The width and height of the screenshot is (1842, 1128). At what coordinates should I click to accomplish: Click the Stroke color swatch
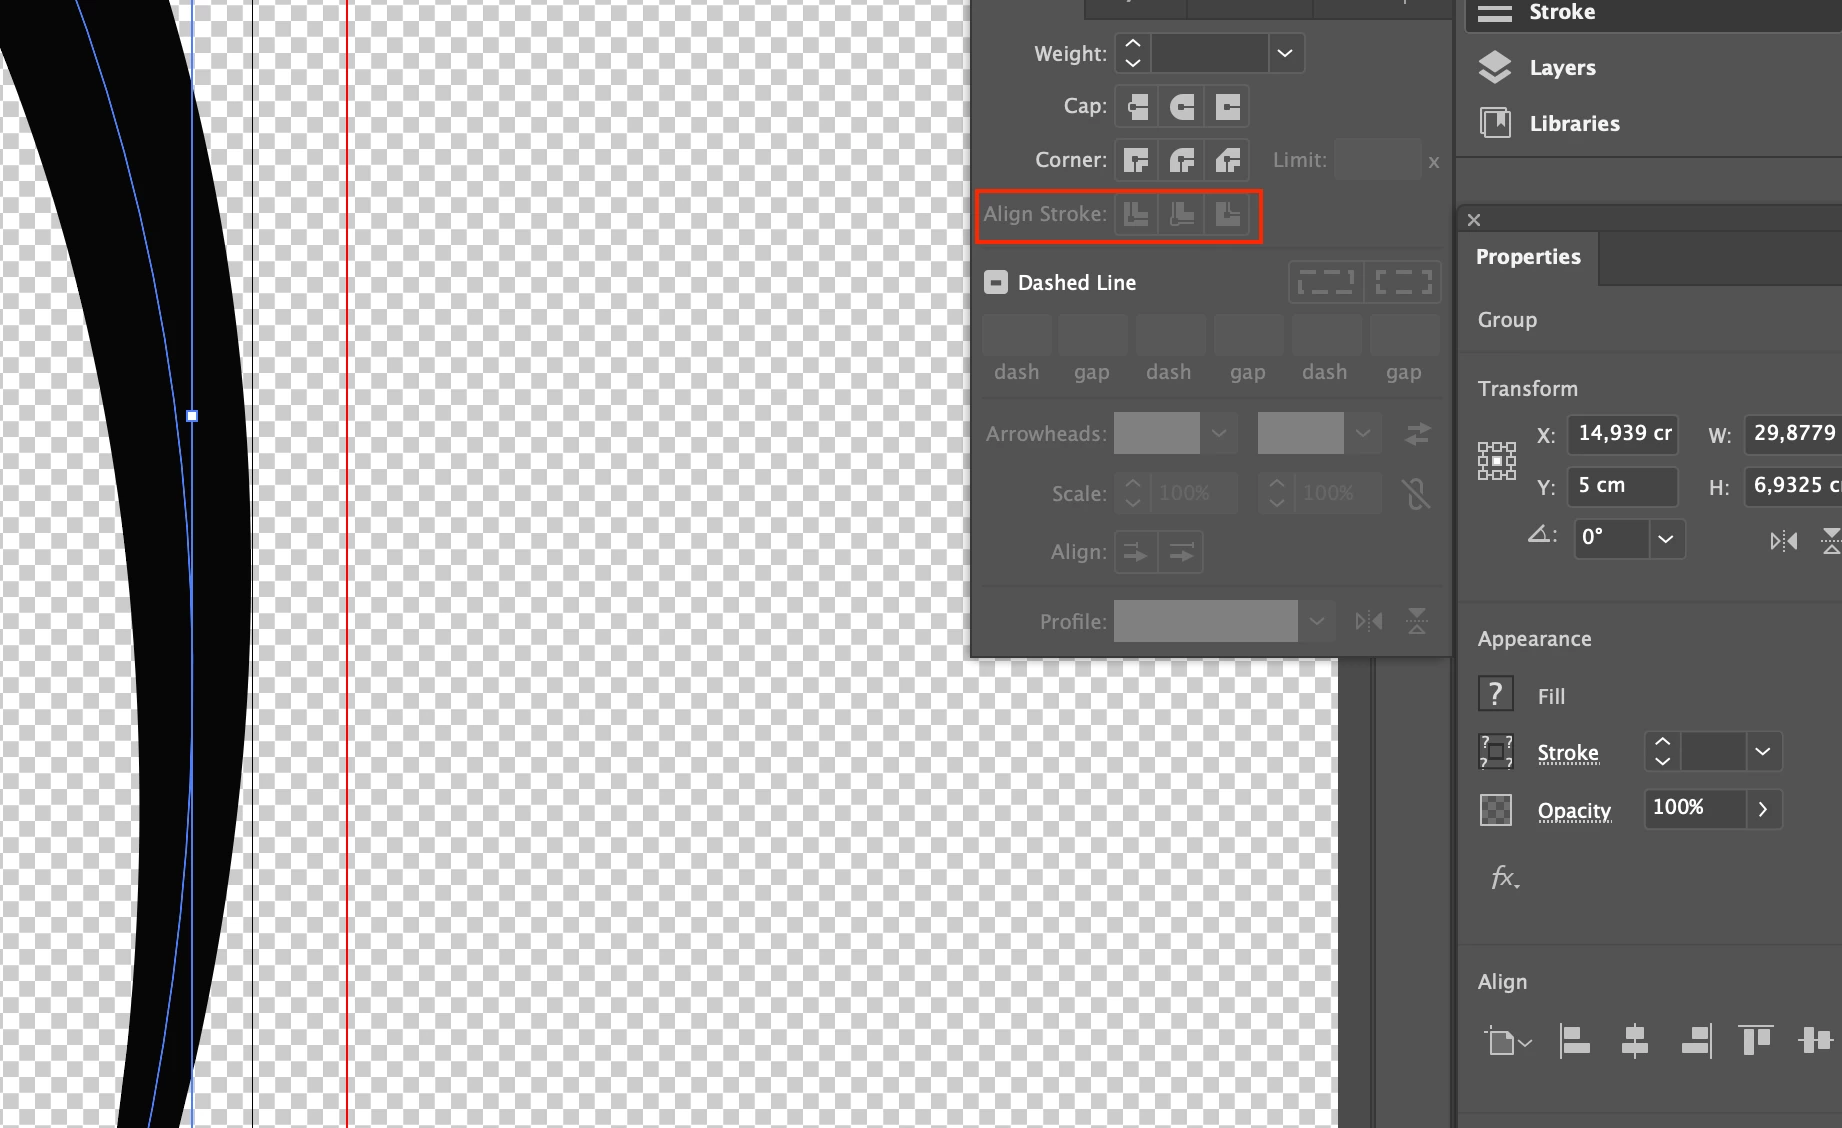click(1495, 751)
